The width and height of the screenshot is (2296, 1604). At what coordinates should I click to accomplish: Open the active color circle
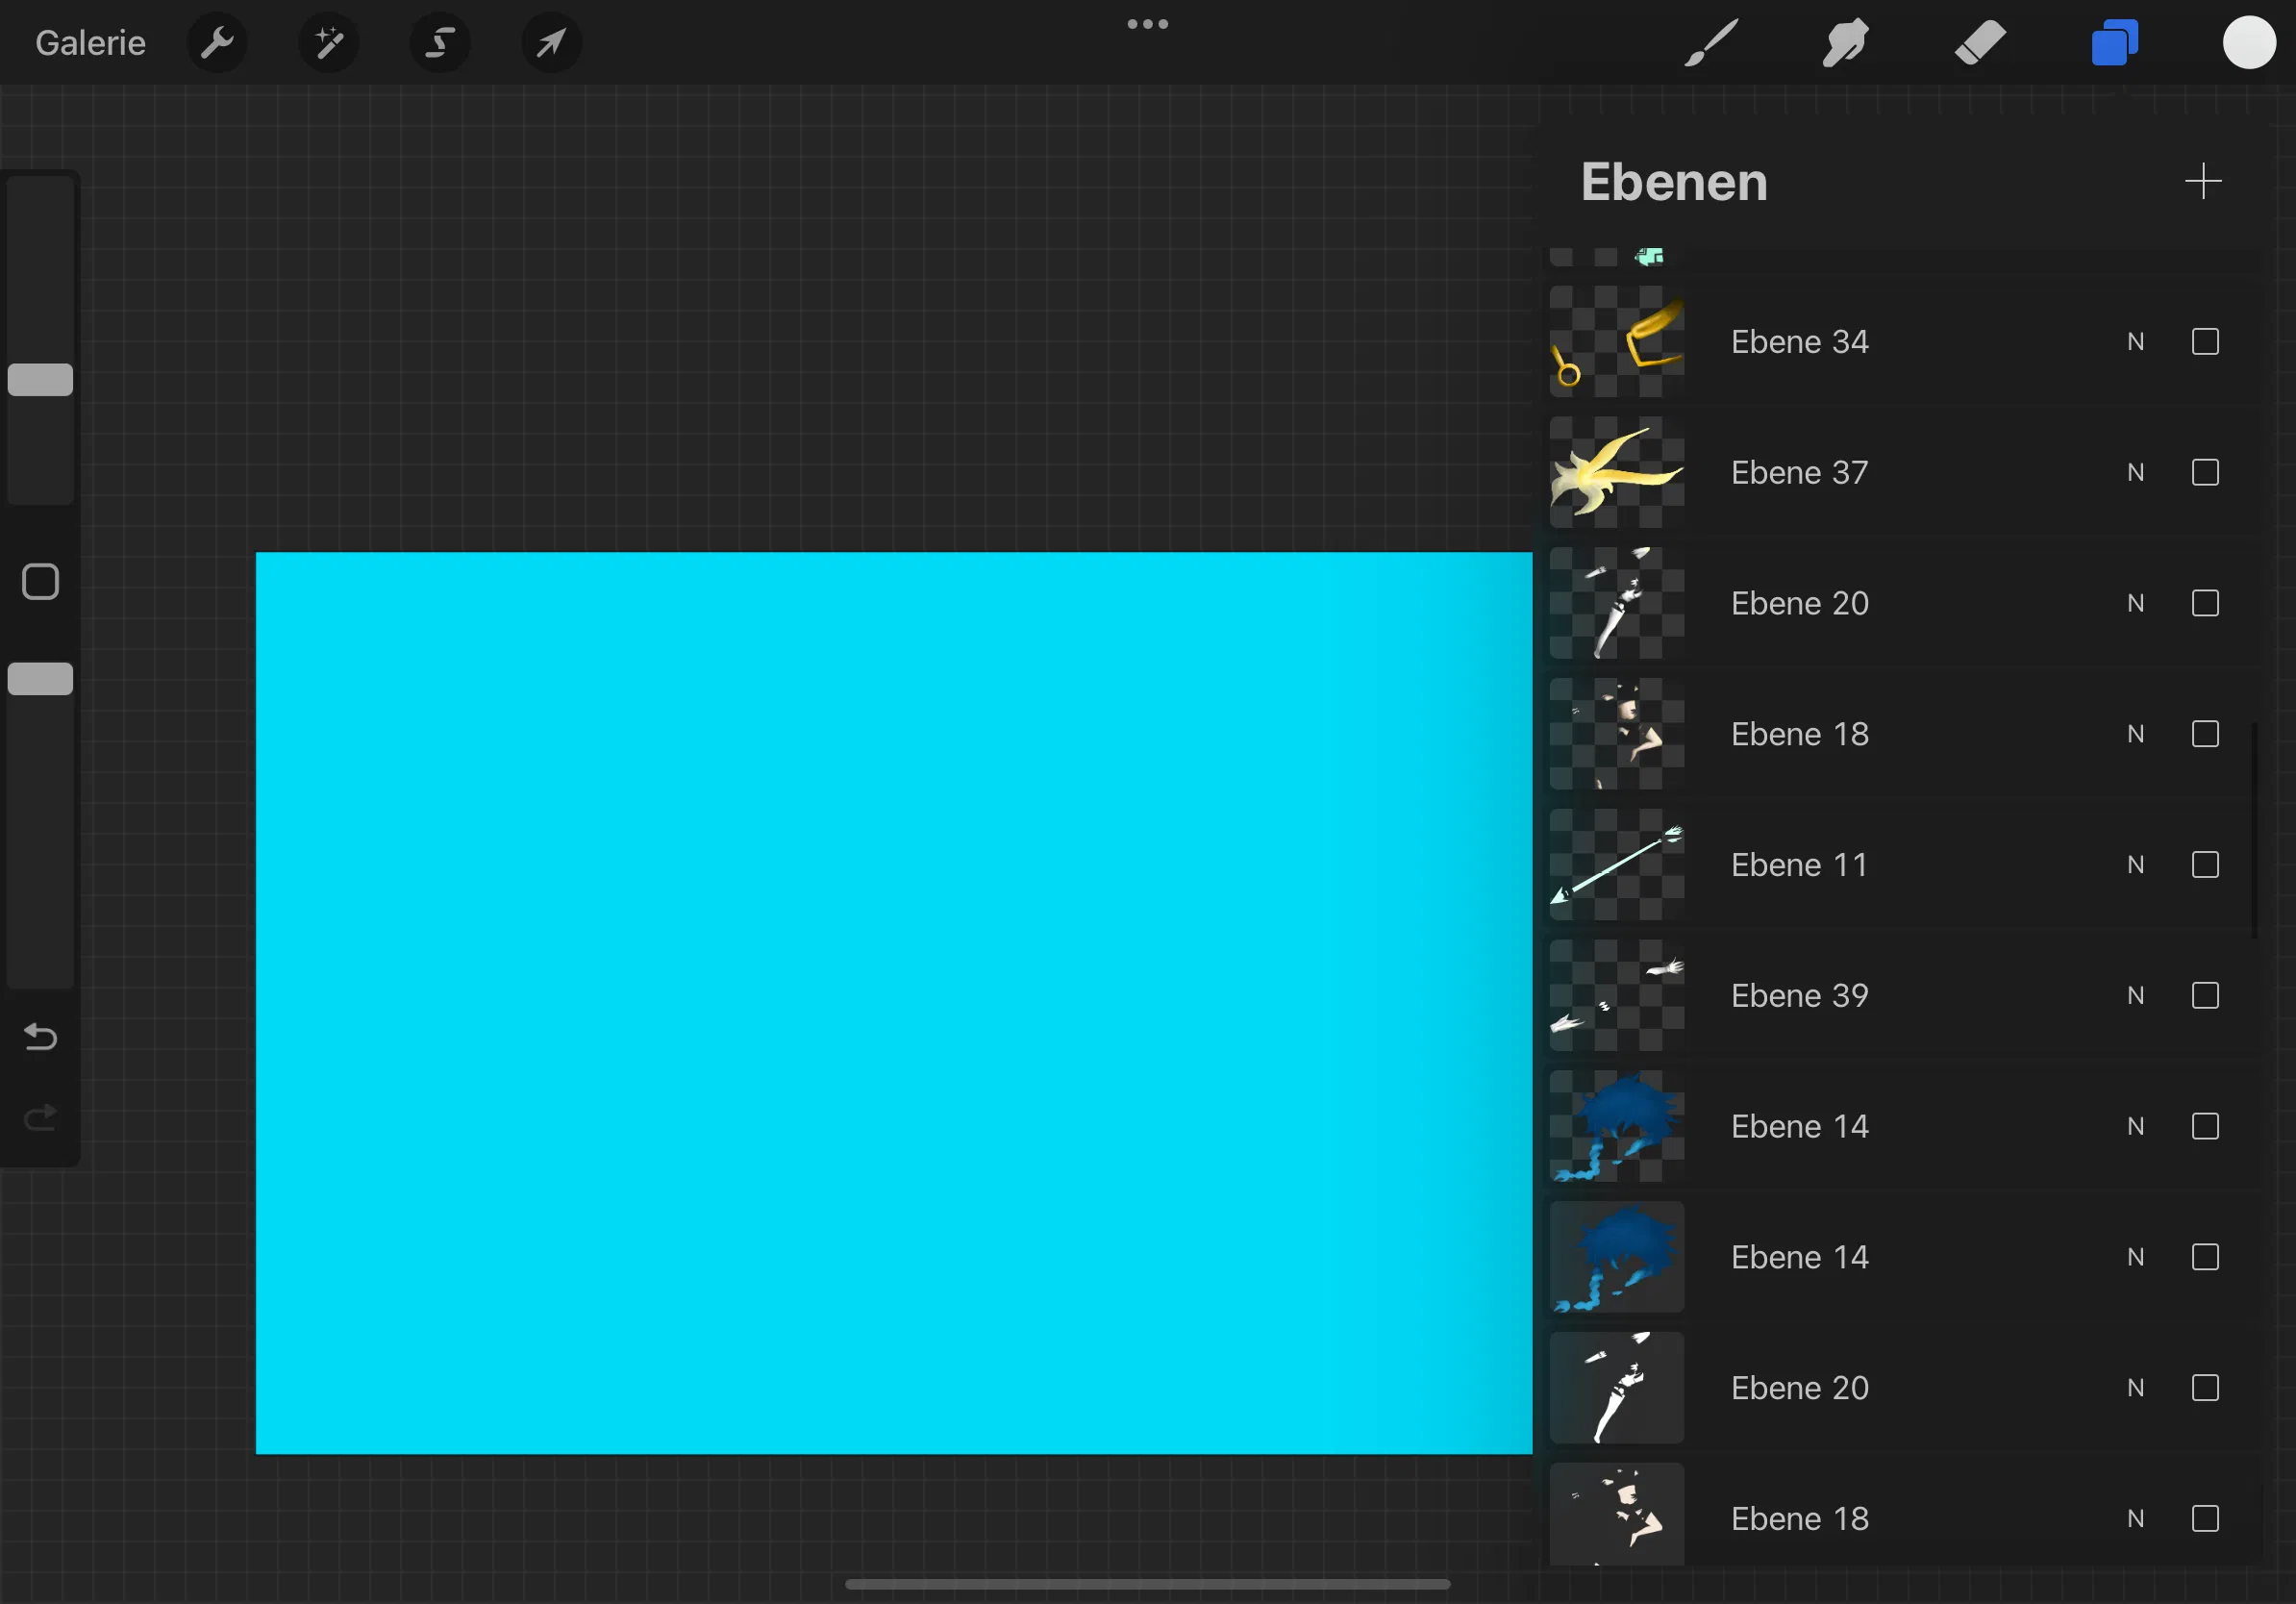point(2248,43)
